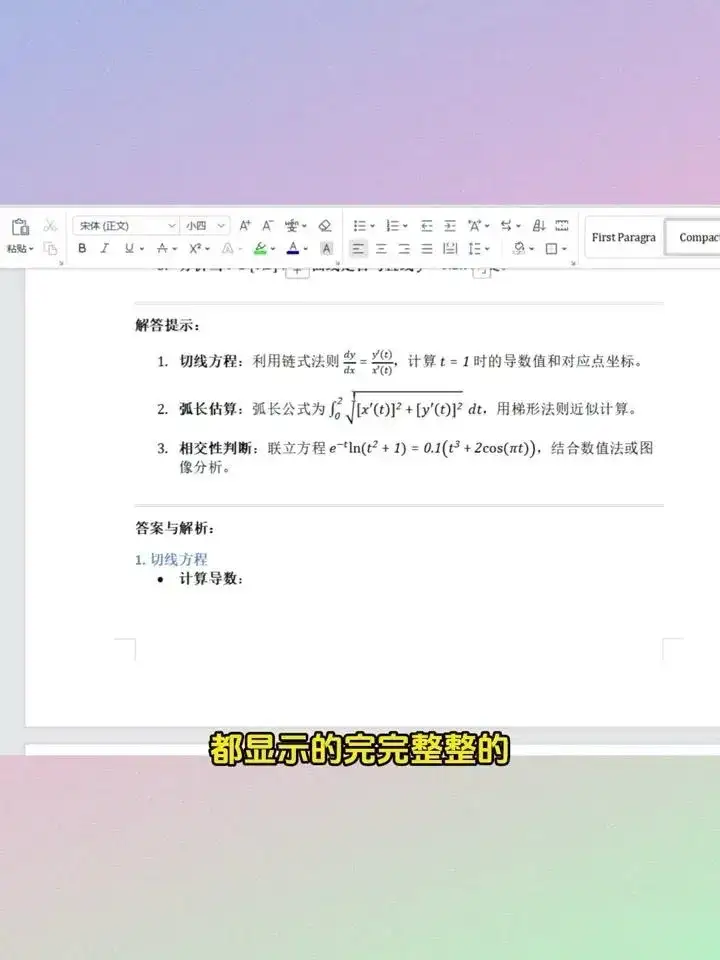Open highlight color dropdown arrow
Image resolution: width=720 pixels, height=960 pixels.
(x=273, y=249)
